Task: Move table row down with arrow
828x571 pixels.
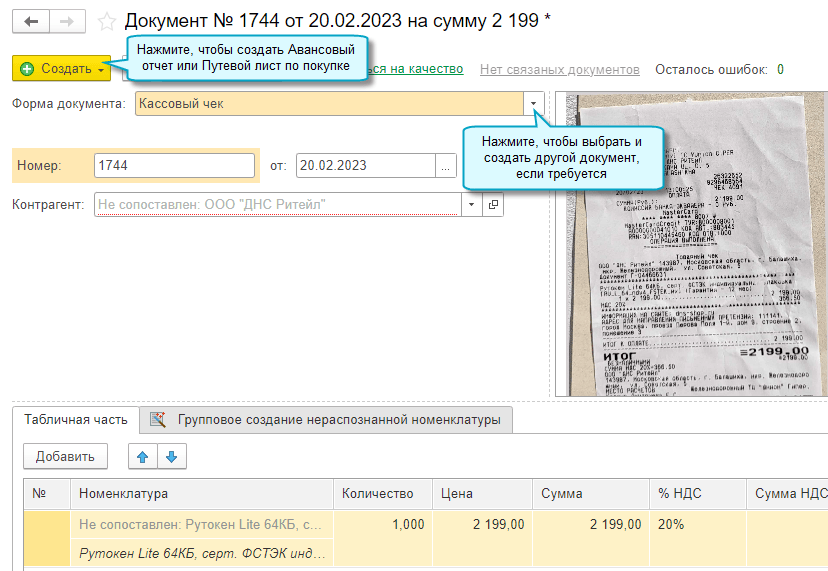Action: (171, 457)
